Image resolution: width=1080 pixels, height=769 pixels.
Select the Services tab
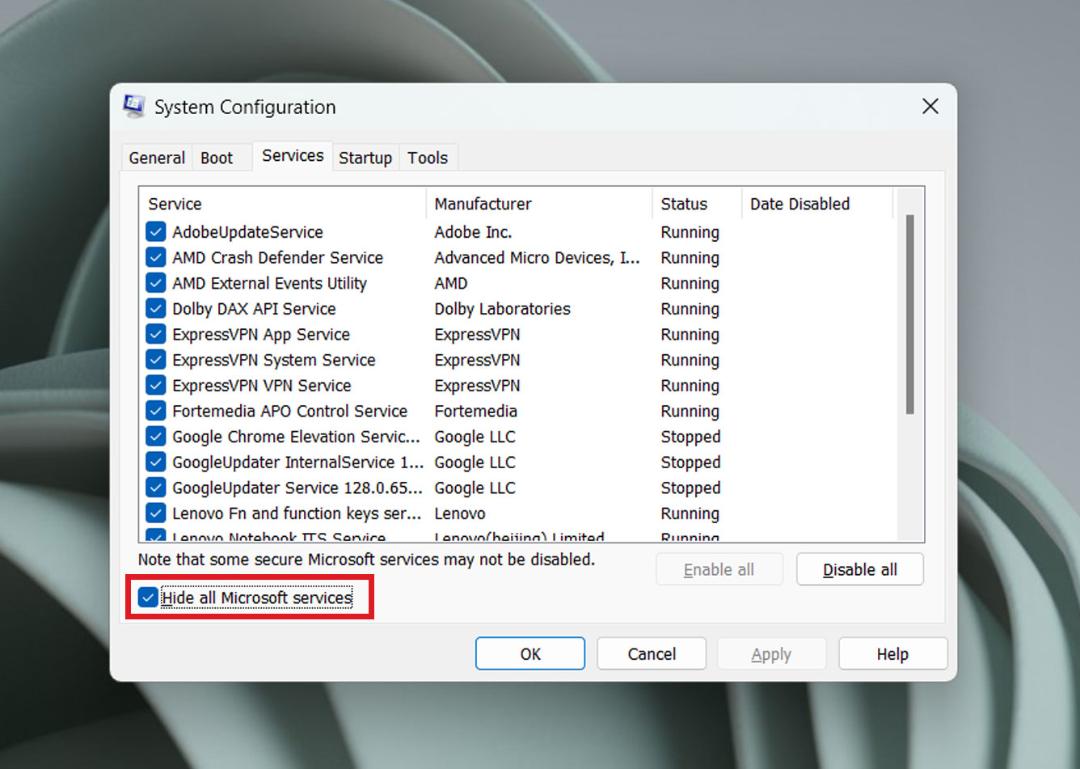coord(293,156)
